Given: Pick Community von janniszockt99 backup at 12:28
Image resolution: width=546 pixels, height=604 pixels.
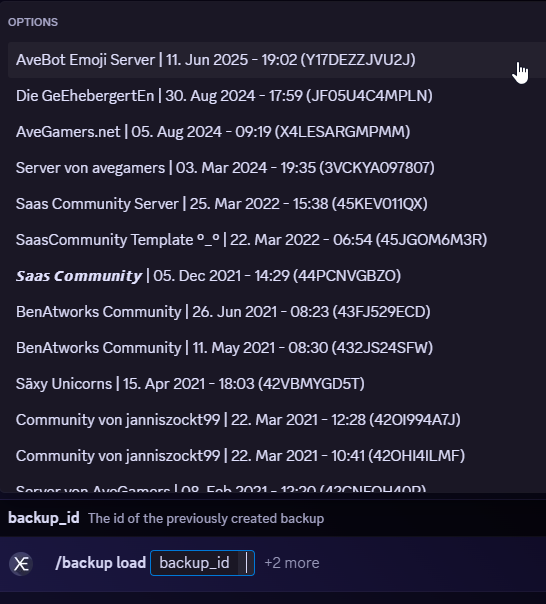Looking at the screenshot, I should tap(277, 419).
